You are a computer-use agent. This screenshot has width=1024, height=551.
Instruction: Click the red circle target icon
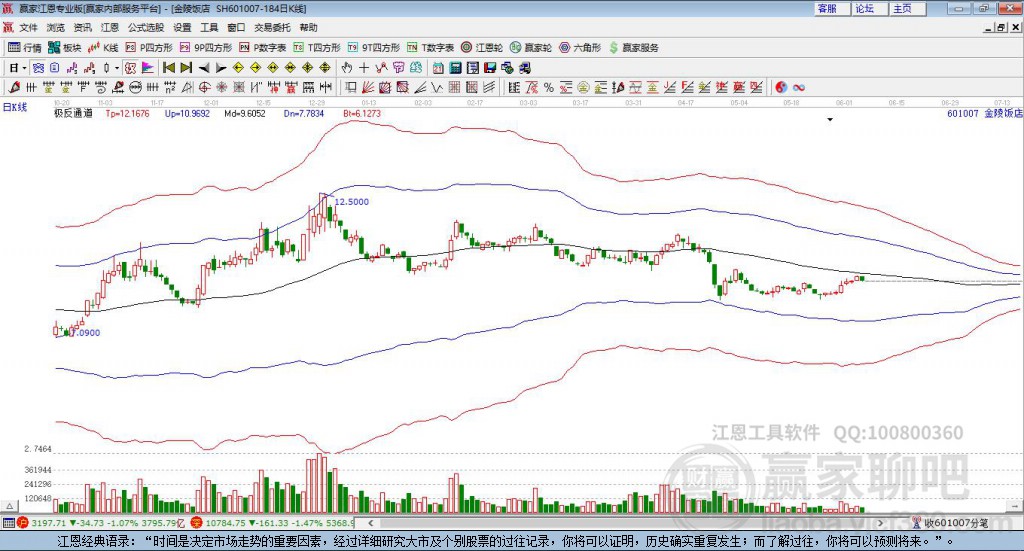pyautogui.click(x=204, y=87)
